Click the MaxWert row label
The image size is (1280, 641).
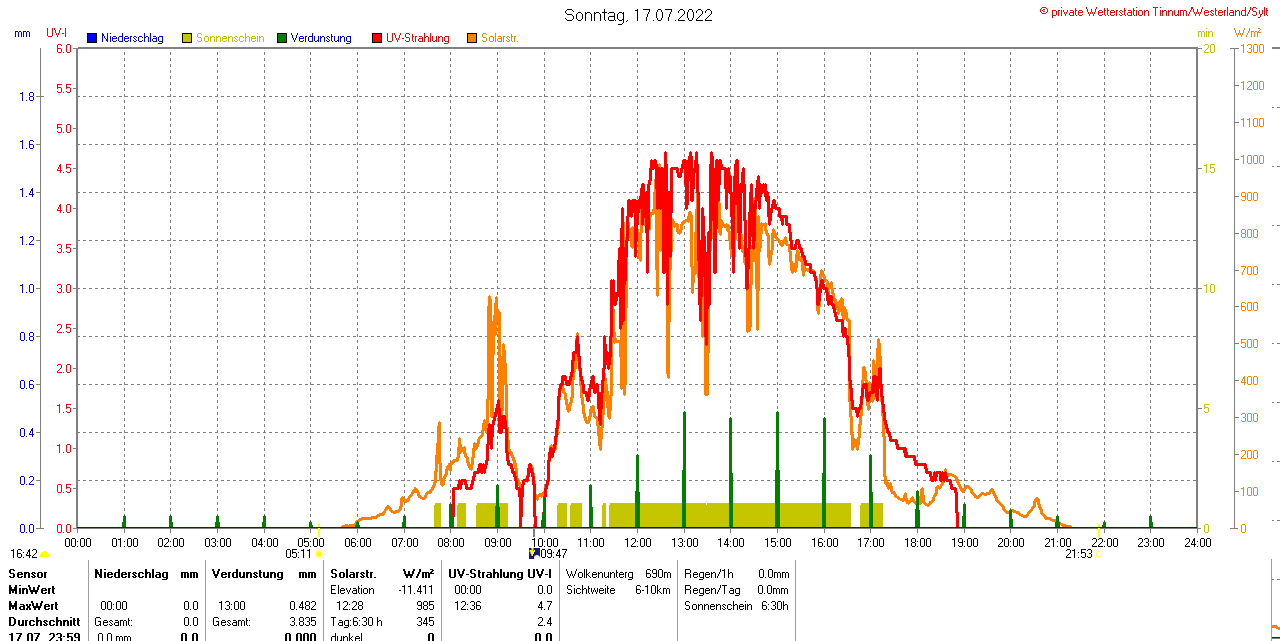coord(34,606)
